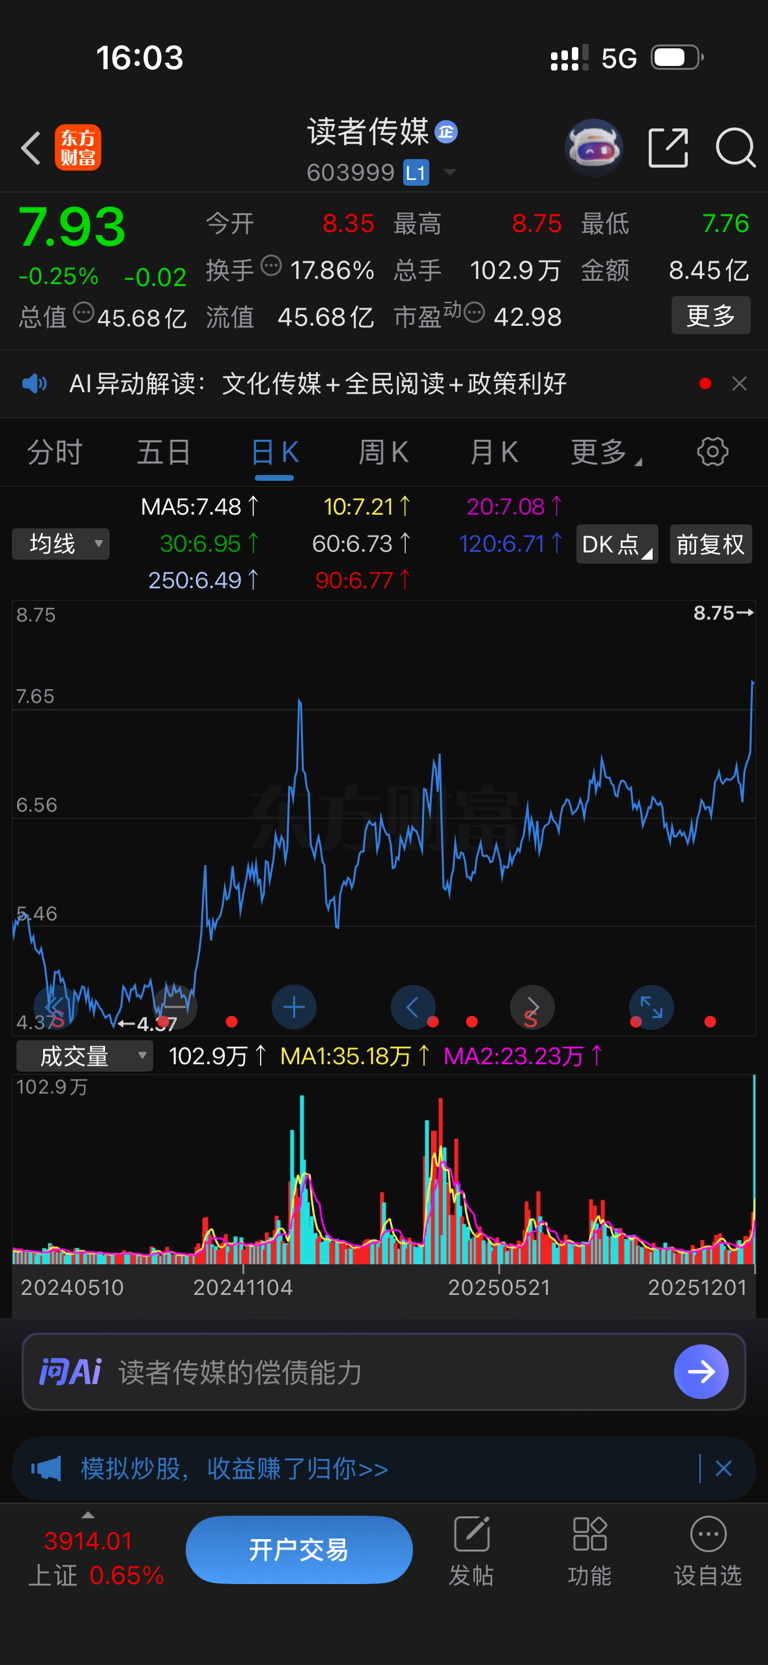The height and width of the screenshot is (1665, 769).
Task: Zoom in chart with plus button
Action: 294,1007
